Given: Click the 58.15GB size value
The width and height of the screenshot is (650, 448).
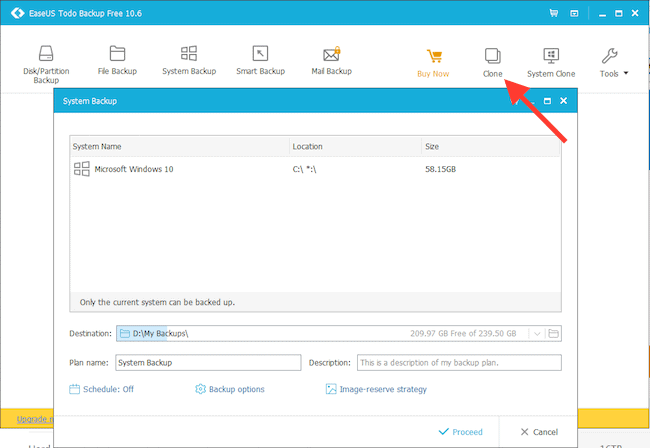Looking at the screenshot, I should pos(440,169).
